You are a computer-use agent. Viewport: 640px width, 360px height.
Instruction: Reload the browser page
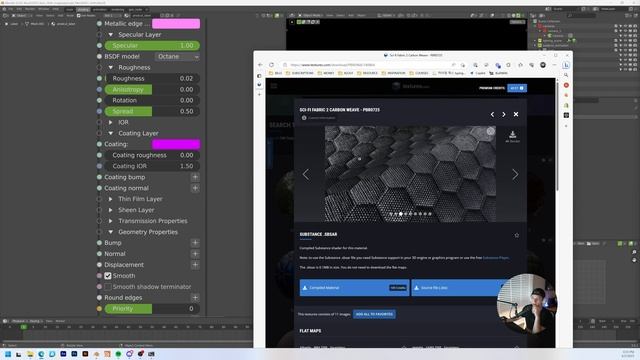tap(271, 65)
